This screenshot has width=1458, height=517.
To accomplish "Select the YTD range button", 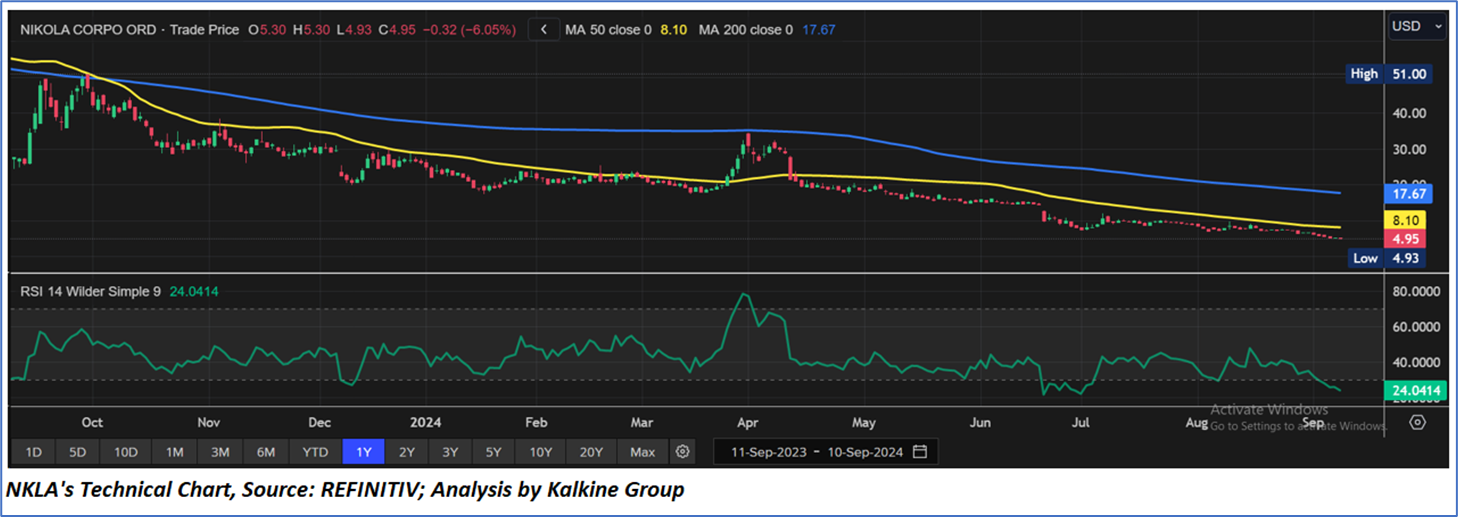I will click(x=315, y=452).
